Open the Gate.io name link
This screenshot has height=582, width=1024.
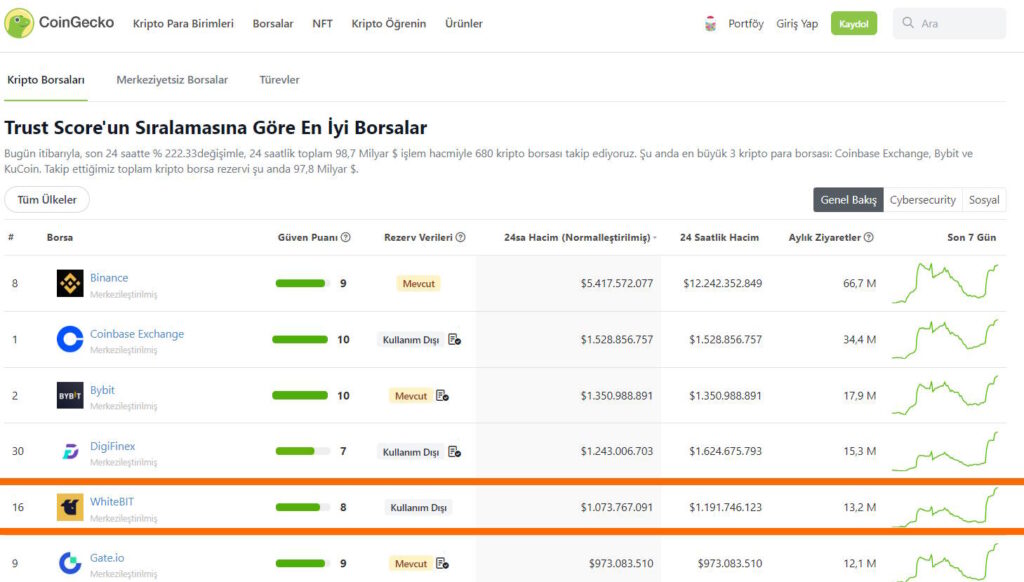[107, 558]
